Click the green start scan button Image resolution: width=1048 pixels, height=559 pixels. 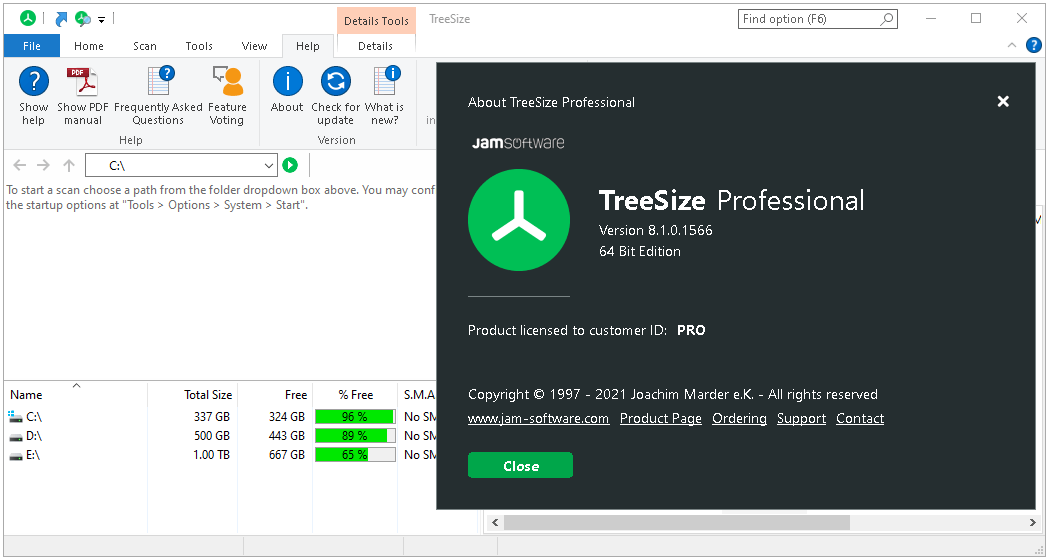tap(290, 164)
